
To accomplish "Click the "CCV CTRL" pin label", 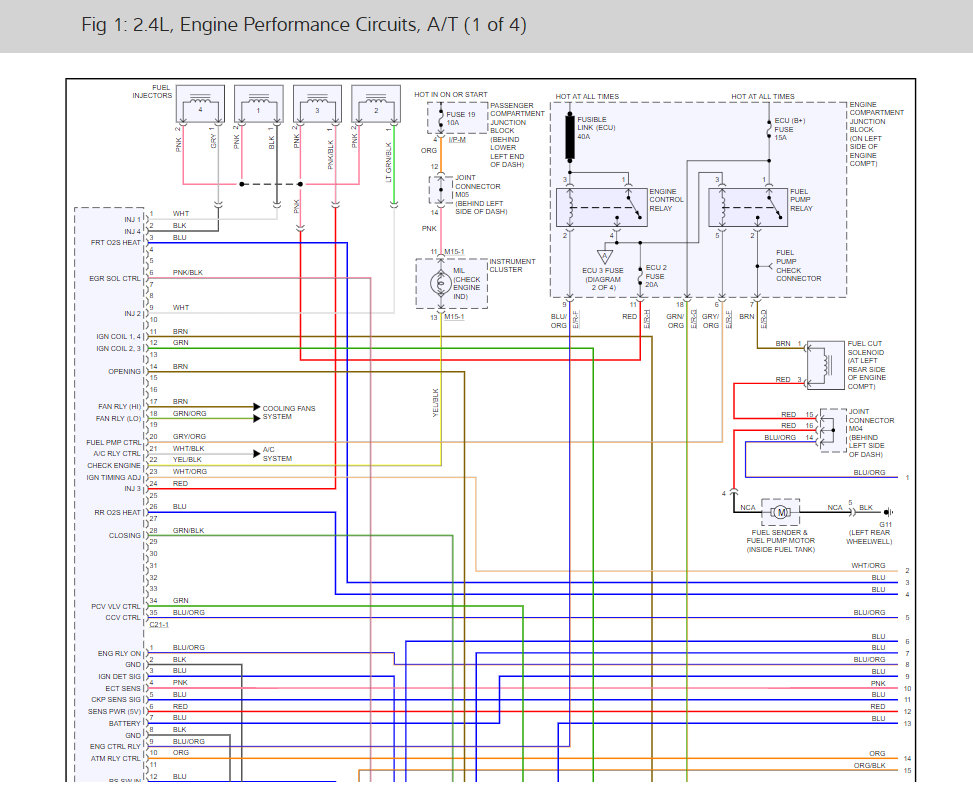I will coord(122,617).
